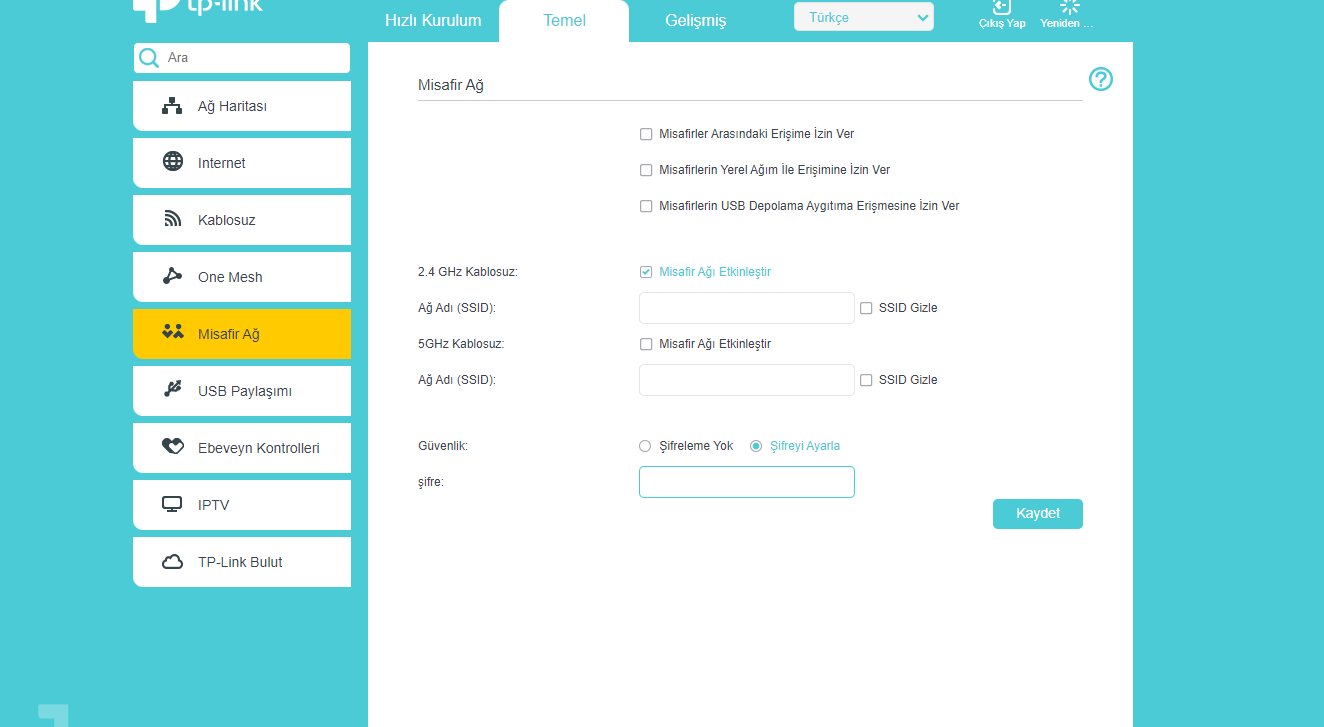The height and width of the screenshot is (727, 1324).
Task: Switch to Gelişmiş tab
Action: tap(696, 21)
